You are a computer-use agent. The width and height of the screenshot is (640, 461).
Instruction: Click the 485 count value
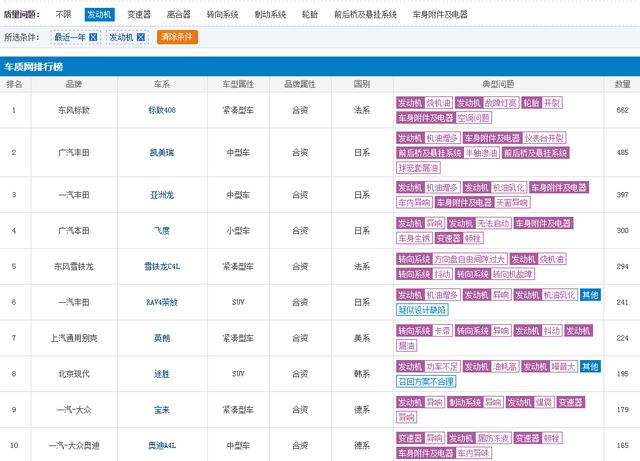point(622,153)
